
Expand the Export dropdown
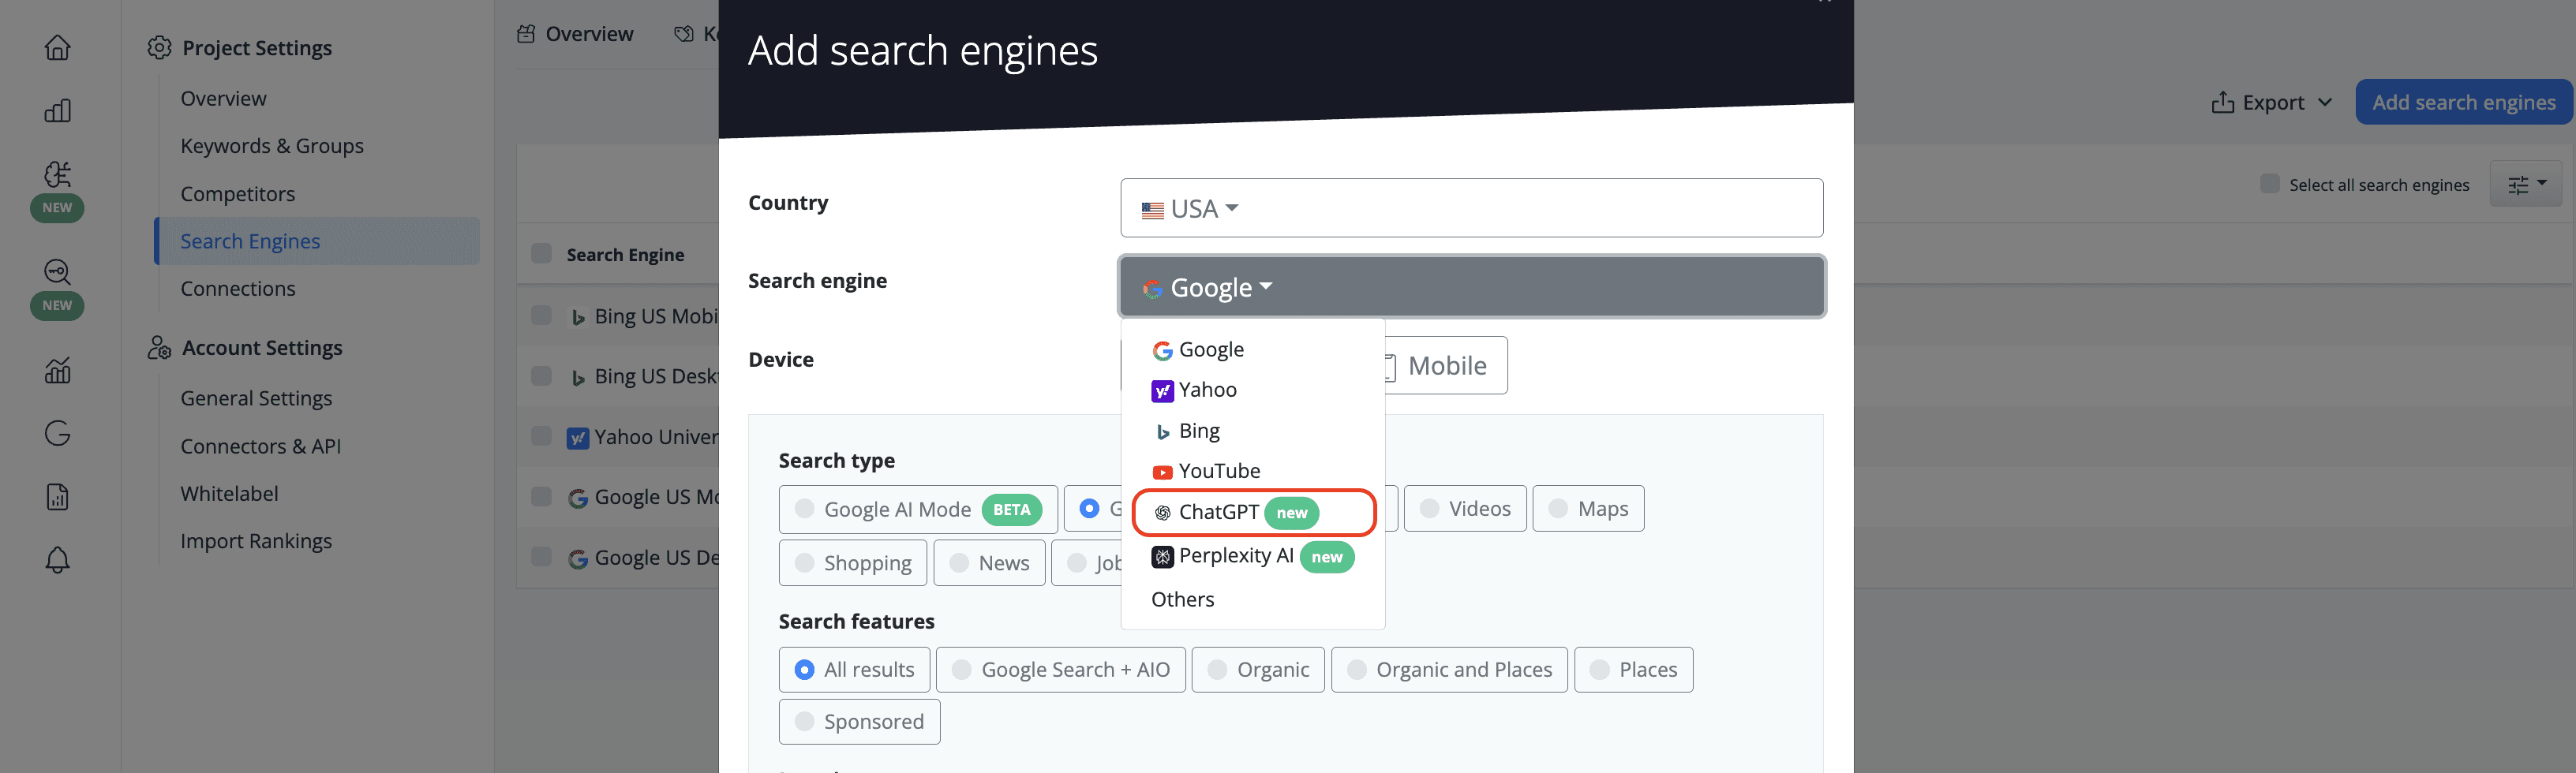[2271, 102]
